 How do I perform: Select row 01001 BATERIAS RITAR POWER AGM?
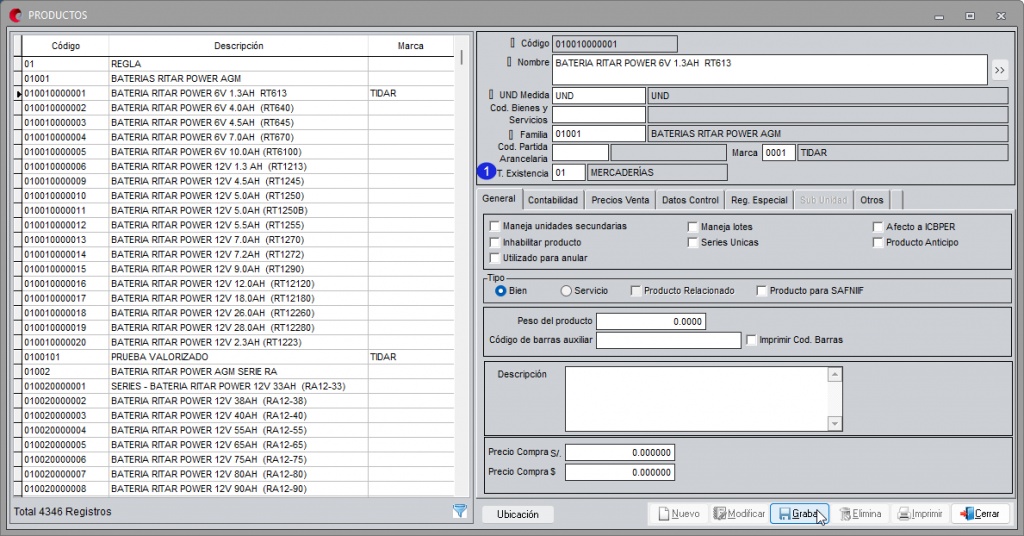[x=238, y=78]
